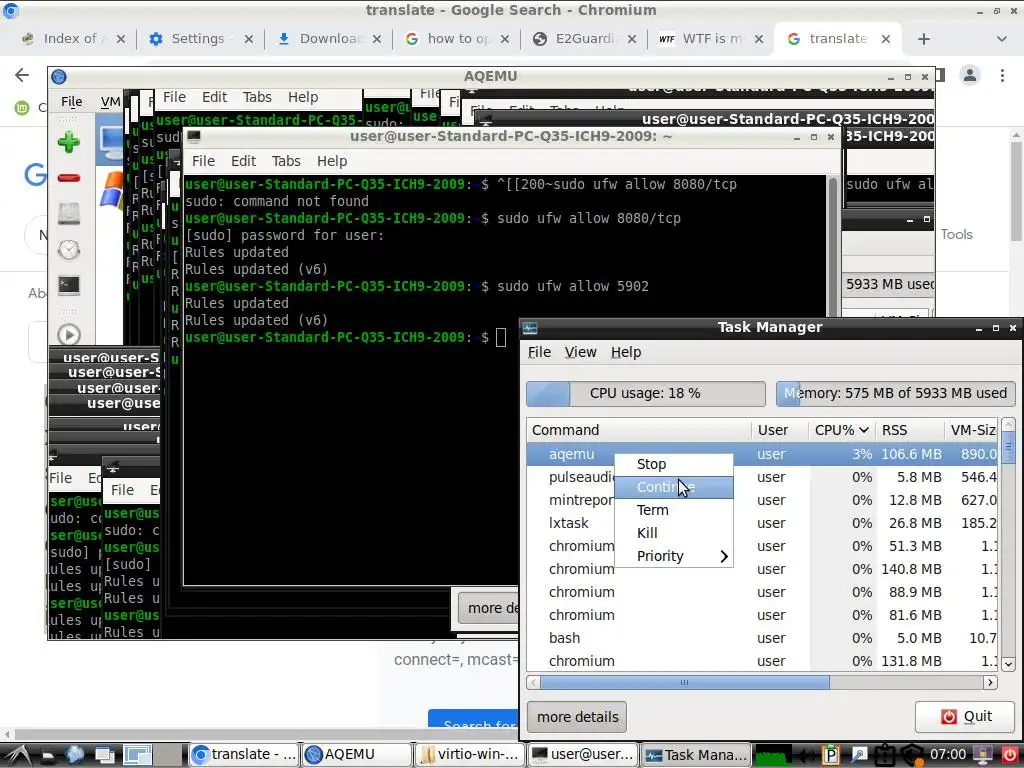Open the Task Manager Help menu
Viewport: 1024px width, 768px height.
tap(626, 352)
